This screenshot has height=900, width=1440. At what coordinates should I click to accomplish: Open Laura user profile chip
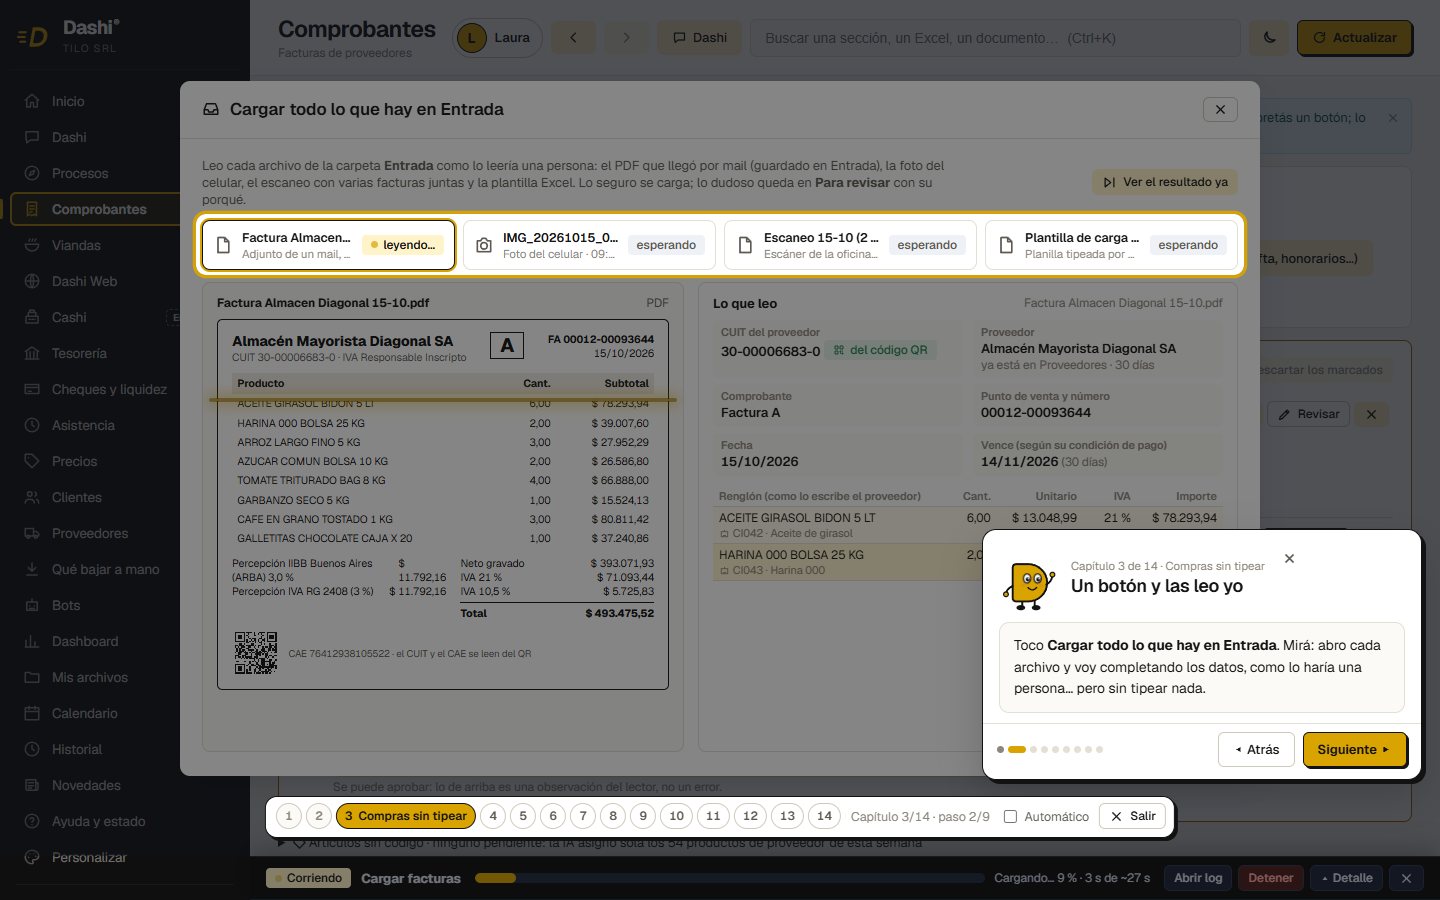[497, 38]
